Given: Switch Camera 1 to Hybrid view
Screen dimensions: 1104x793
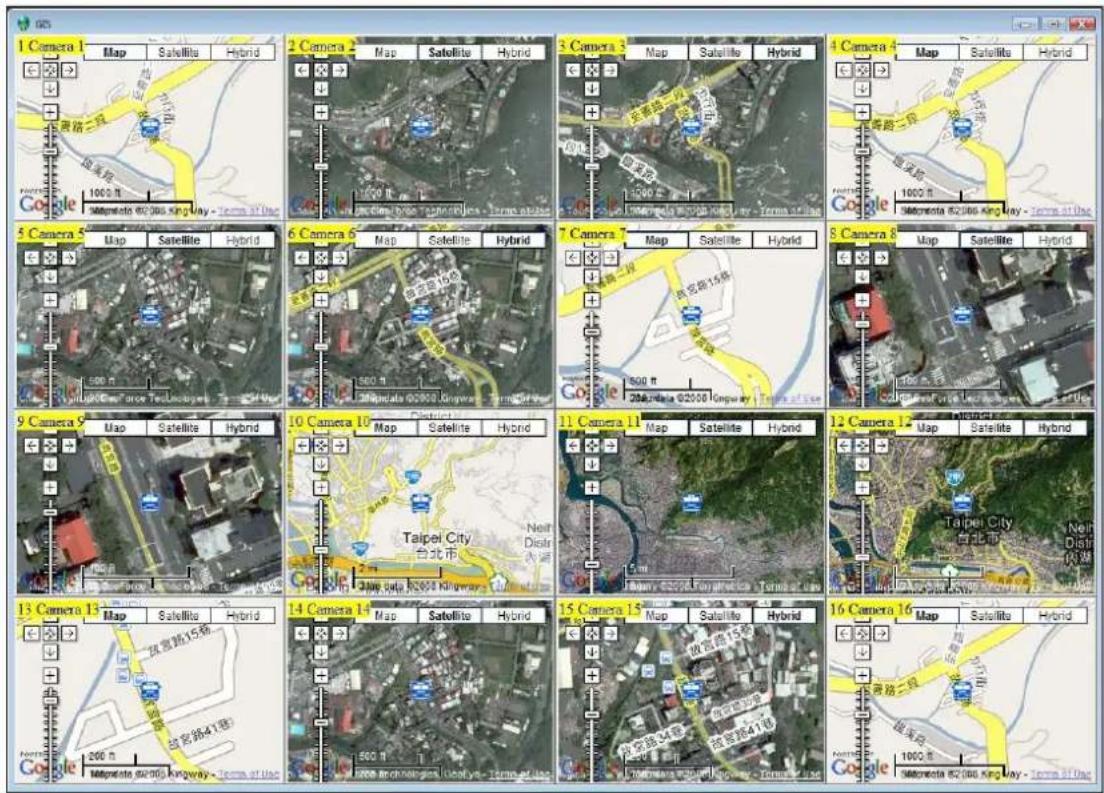Looking at the screenshot, I should [243, 52].
